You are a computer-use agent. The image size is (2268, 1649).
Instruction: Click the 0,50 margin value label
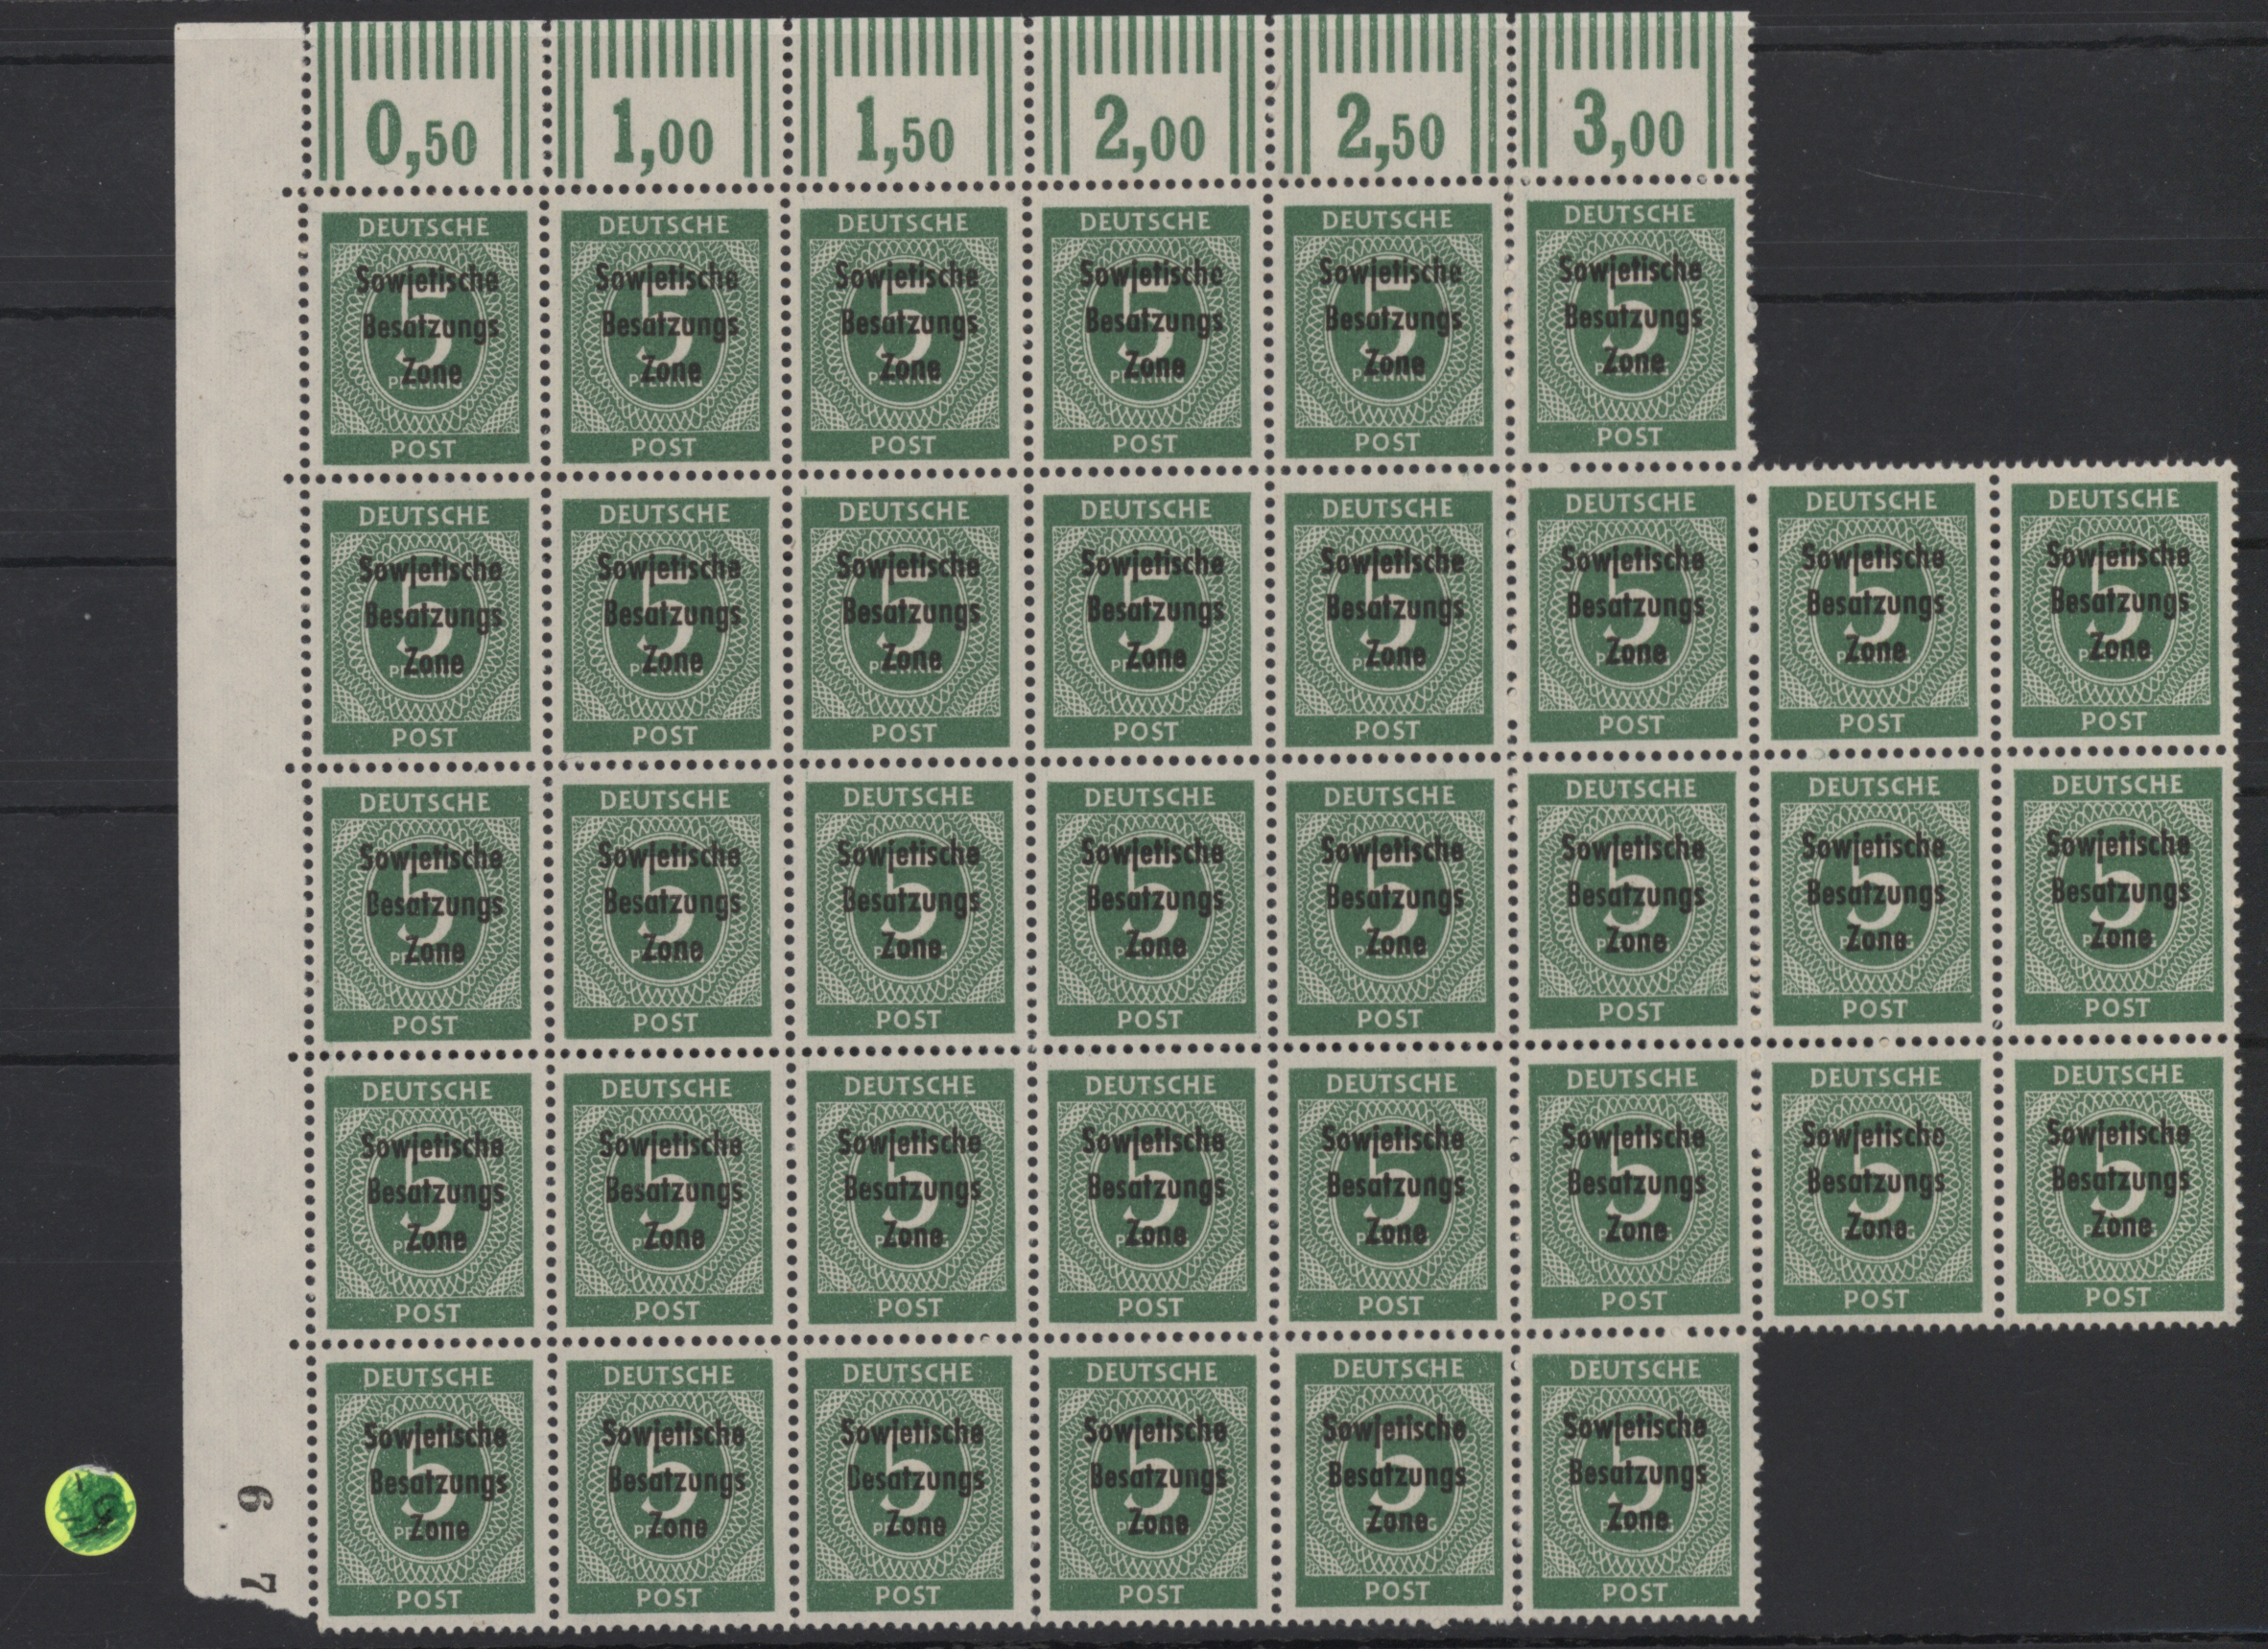(422, 135)
